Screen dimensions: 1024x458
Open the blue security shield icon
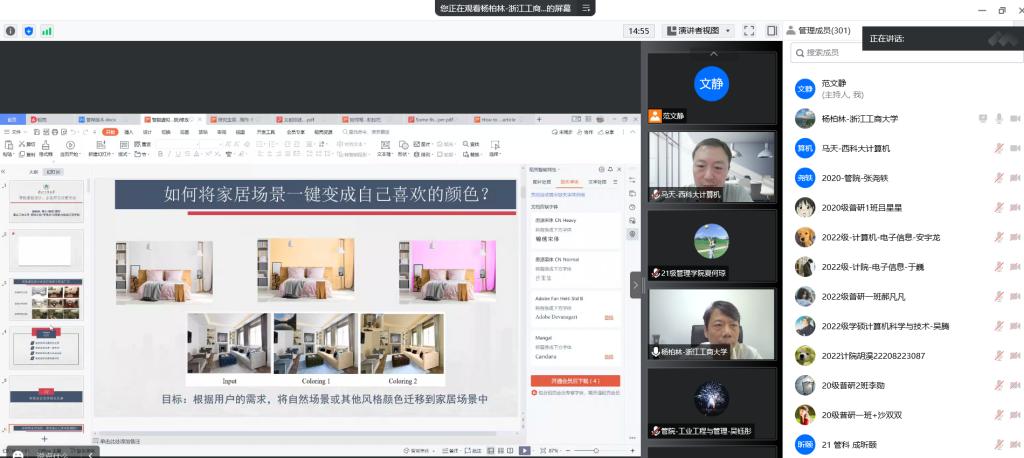28,31
